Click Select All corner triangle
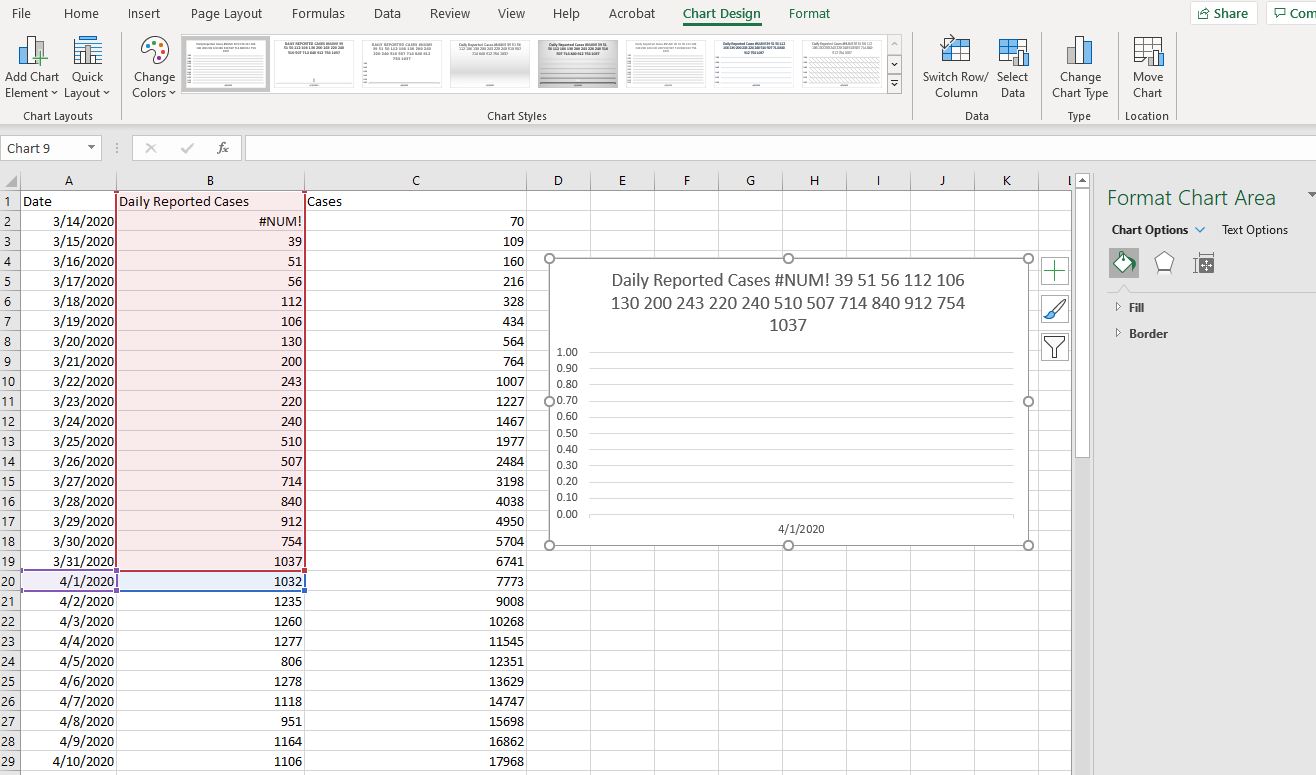 pos(11,181)
